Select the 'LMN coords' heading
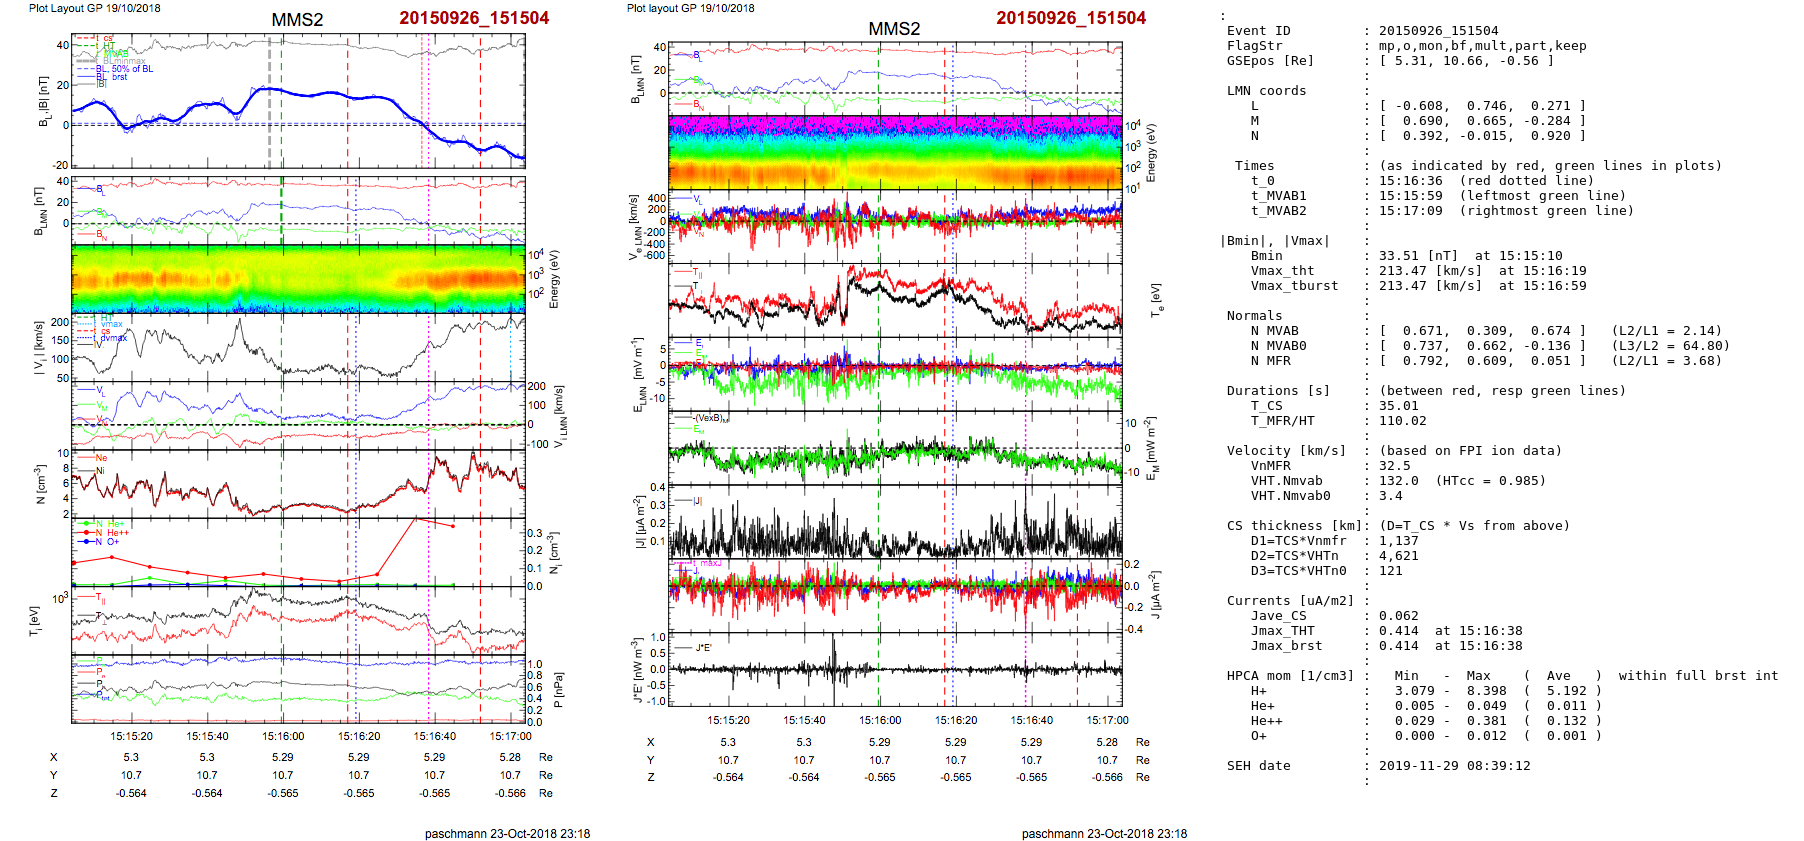 [1267, 91]
